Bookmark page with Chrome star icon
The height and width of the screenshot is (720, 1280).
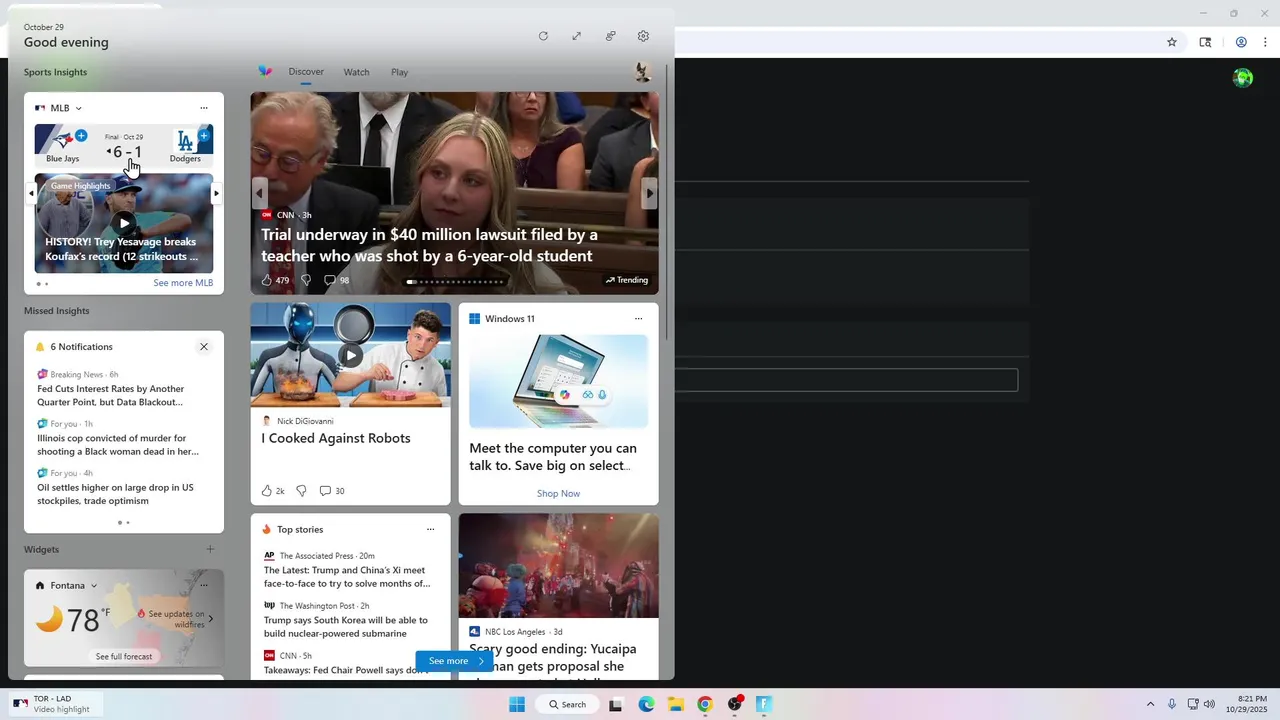1172,42
